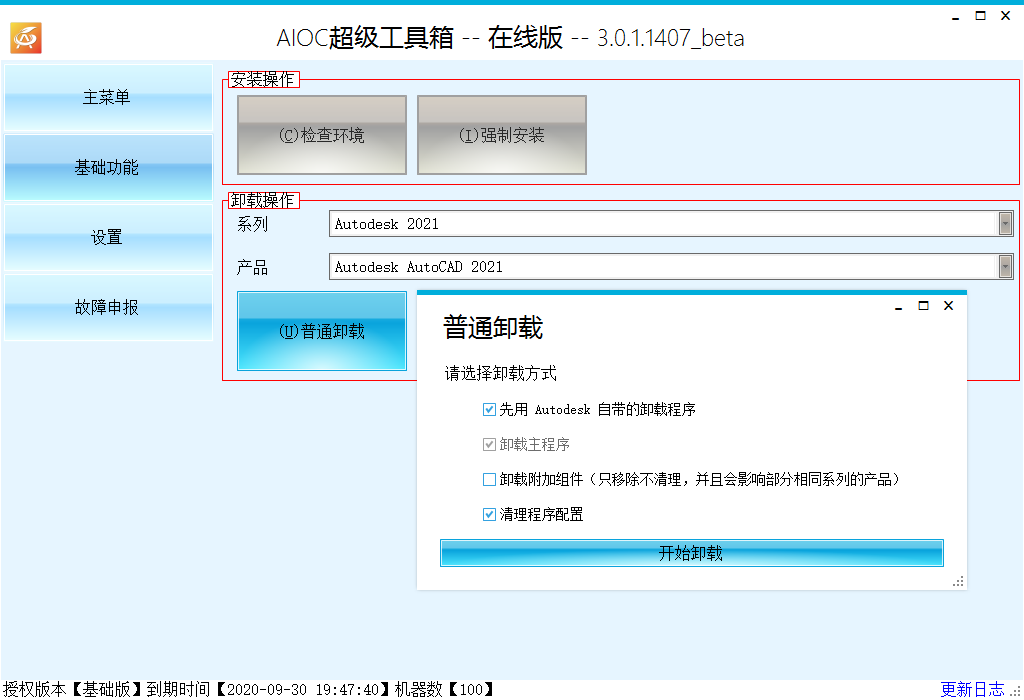Select the Autodesk 2021 series combo box
This screenshot has height=700, width=1024.
[x=600, y=223]
